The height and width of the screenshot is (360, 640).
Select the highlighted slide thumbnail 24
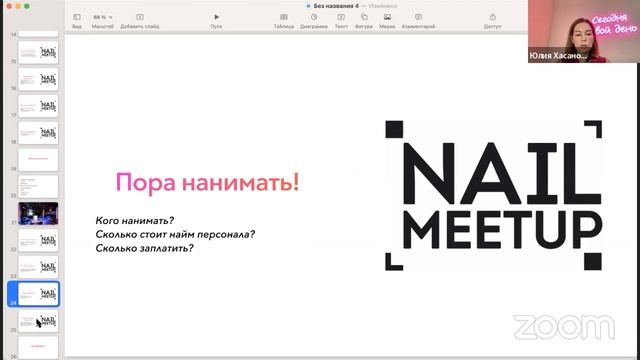click(x=38, y=294)
